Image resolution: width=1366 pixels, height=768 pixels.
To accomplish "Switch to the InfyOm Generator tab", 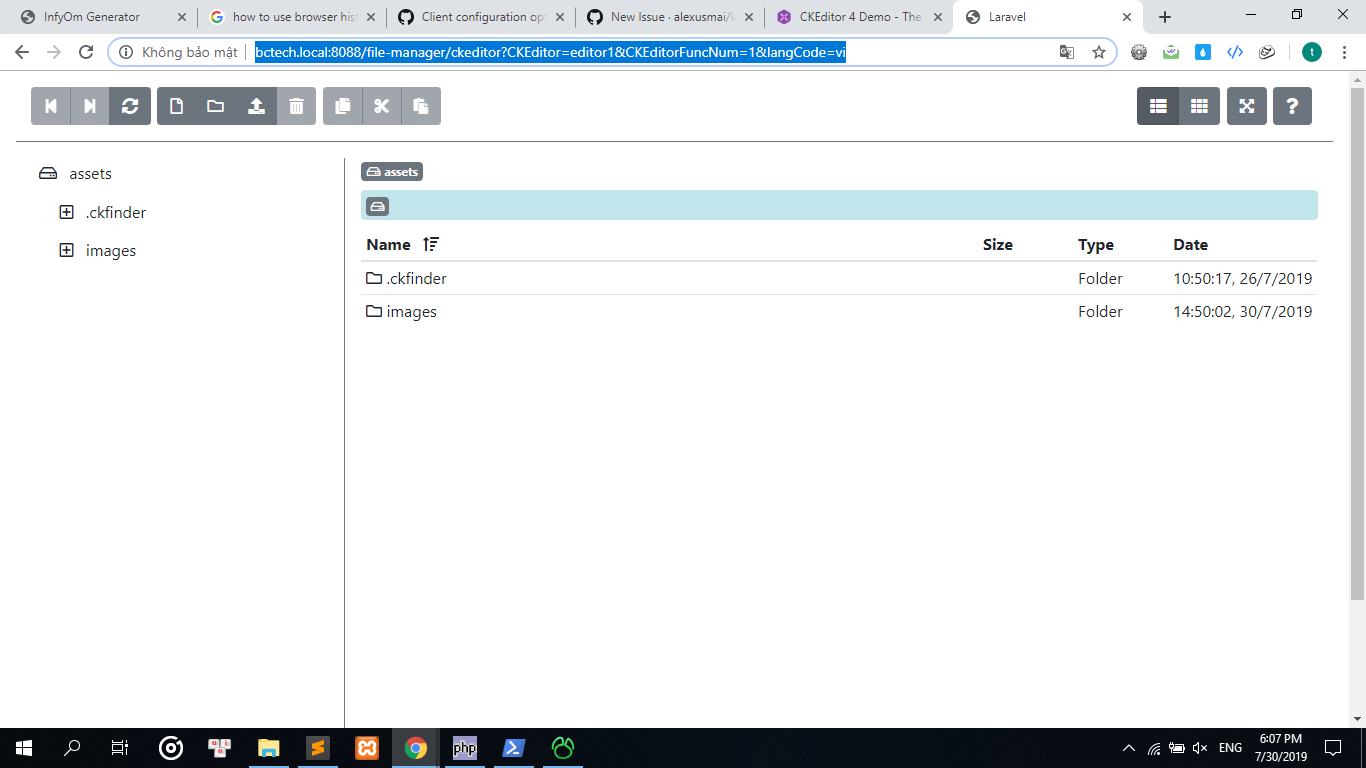I will (x=90, y=16).
